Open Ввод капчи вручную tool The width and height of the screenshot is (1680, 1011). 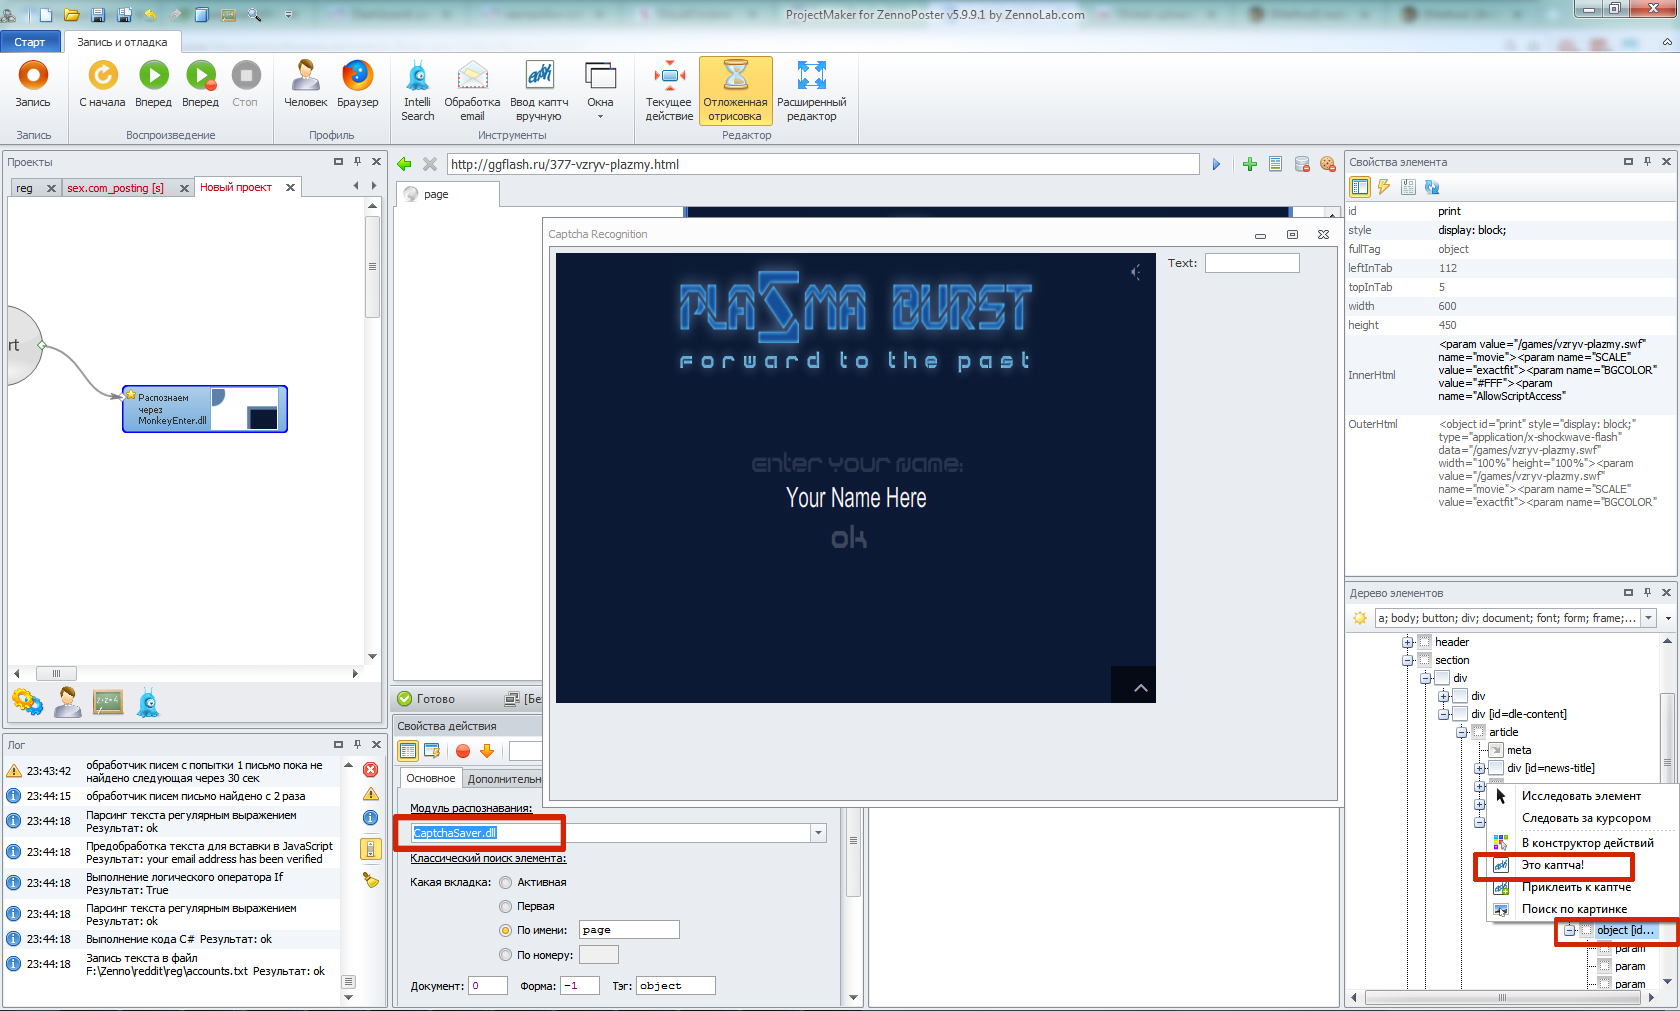[x=539, y=90]
